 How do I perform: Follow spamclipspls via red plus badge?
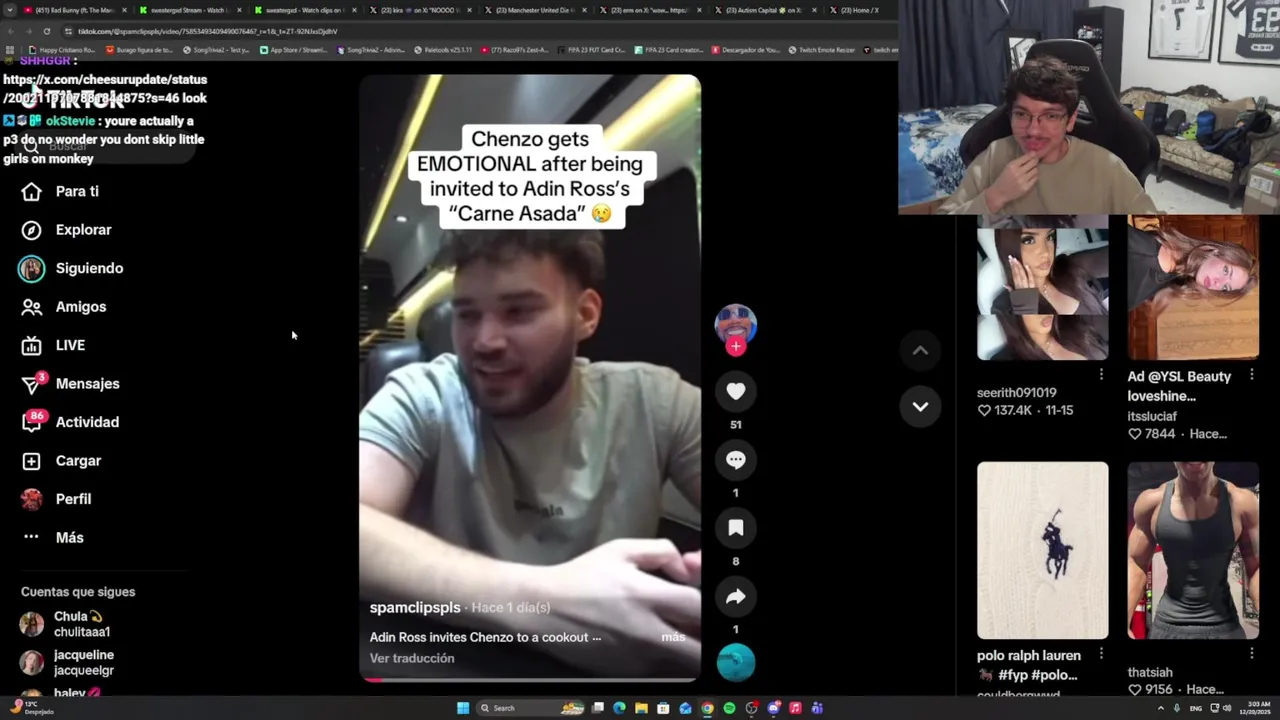(x=736, y=346)
